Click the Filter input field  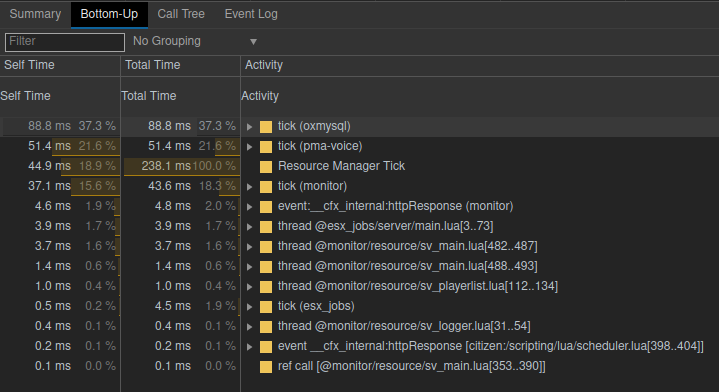tap(65, 42)
